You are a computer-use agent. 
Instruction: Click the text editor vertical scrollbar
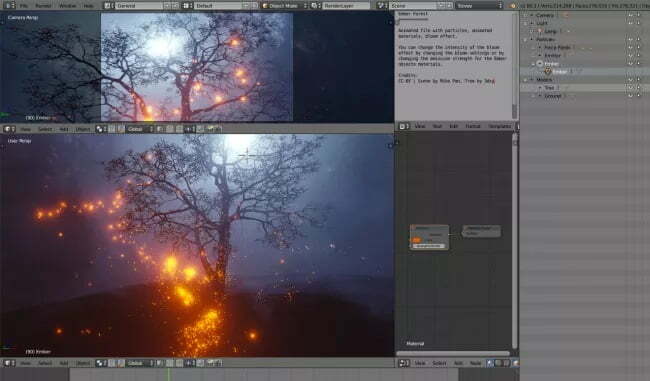515,66
